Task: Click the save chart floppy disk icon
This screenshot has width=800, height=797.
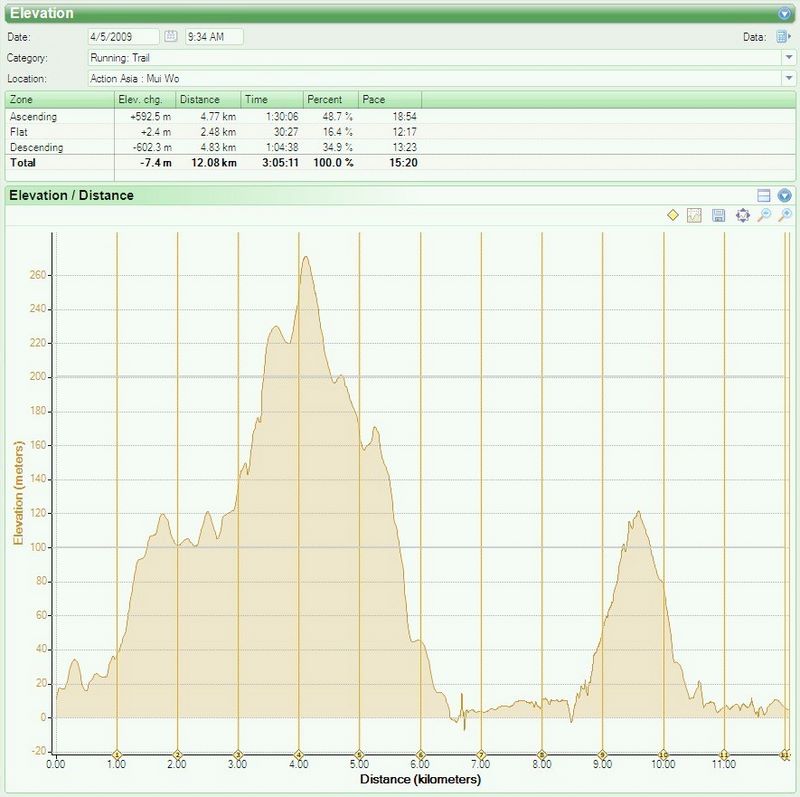Action: point(718,215)
